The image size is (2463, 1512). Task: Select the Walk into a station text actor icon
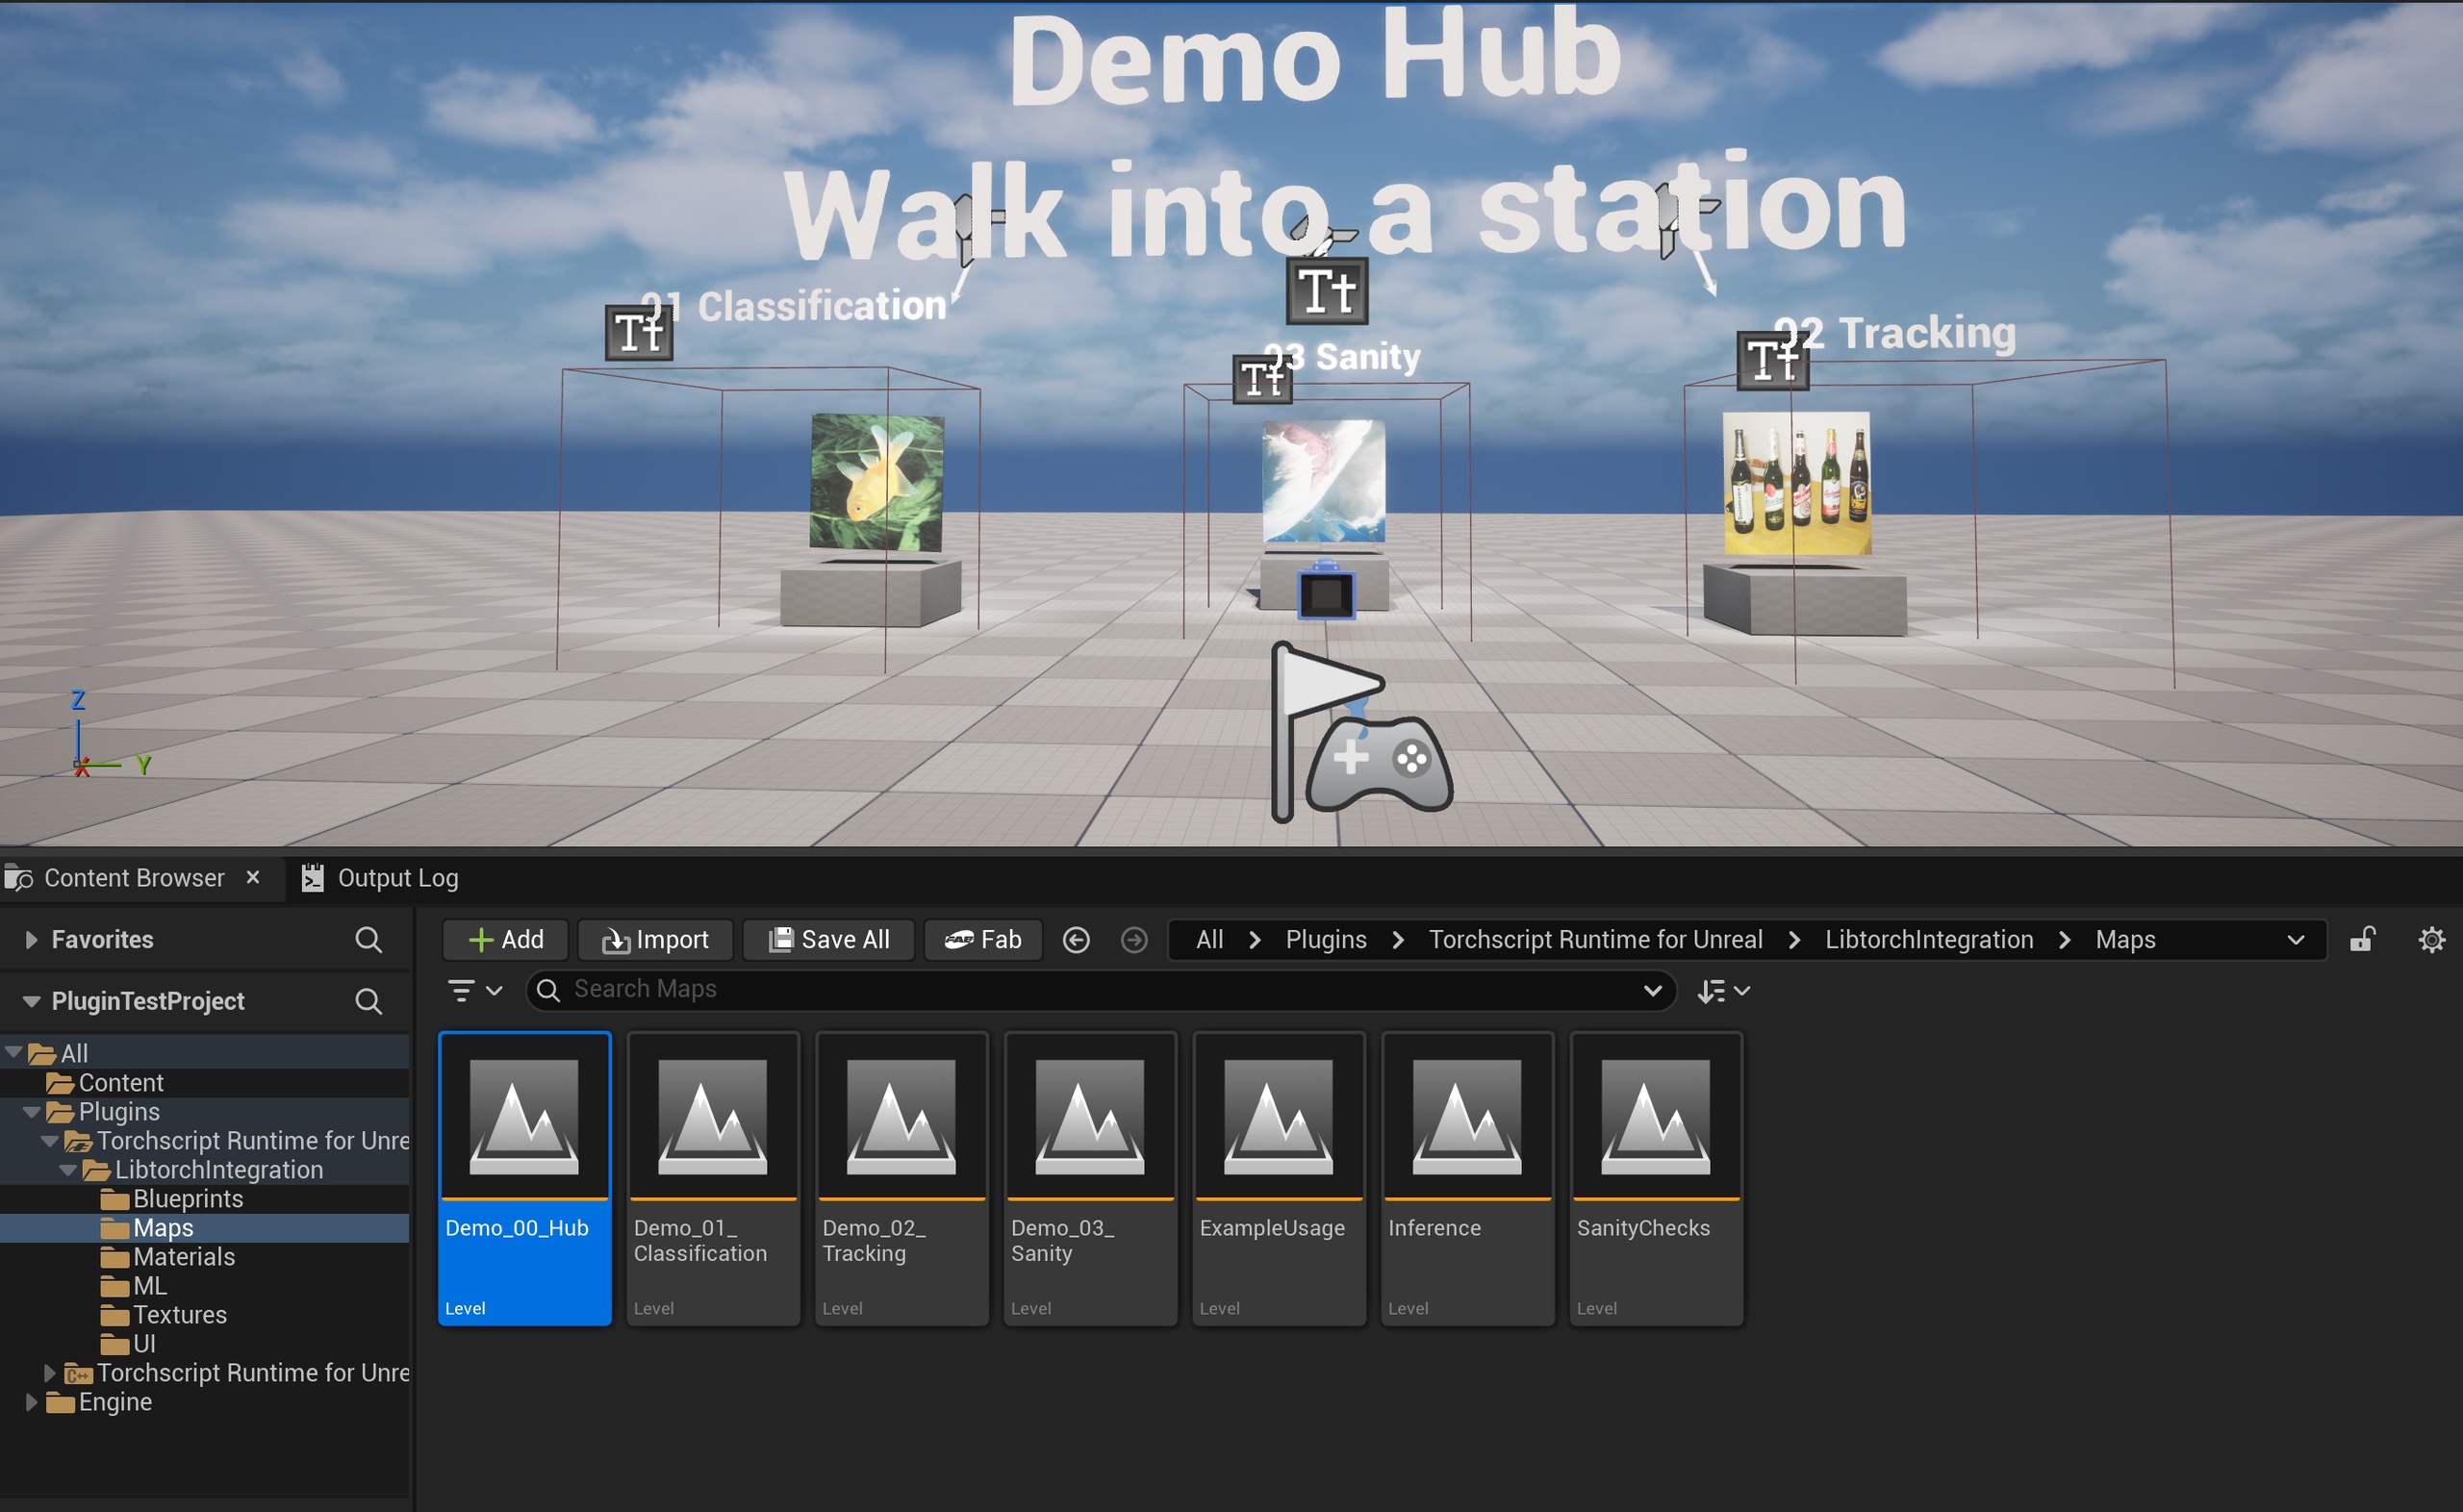coord(1327,291)
